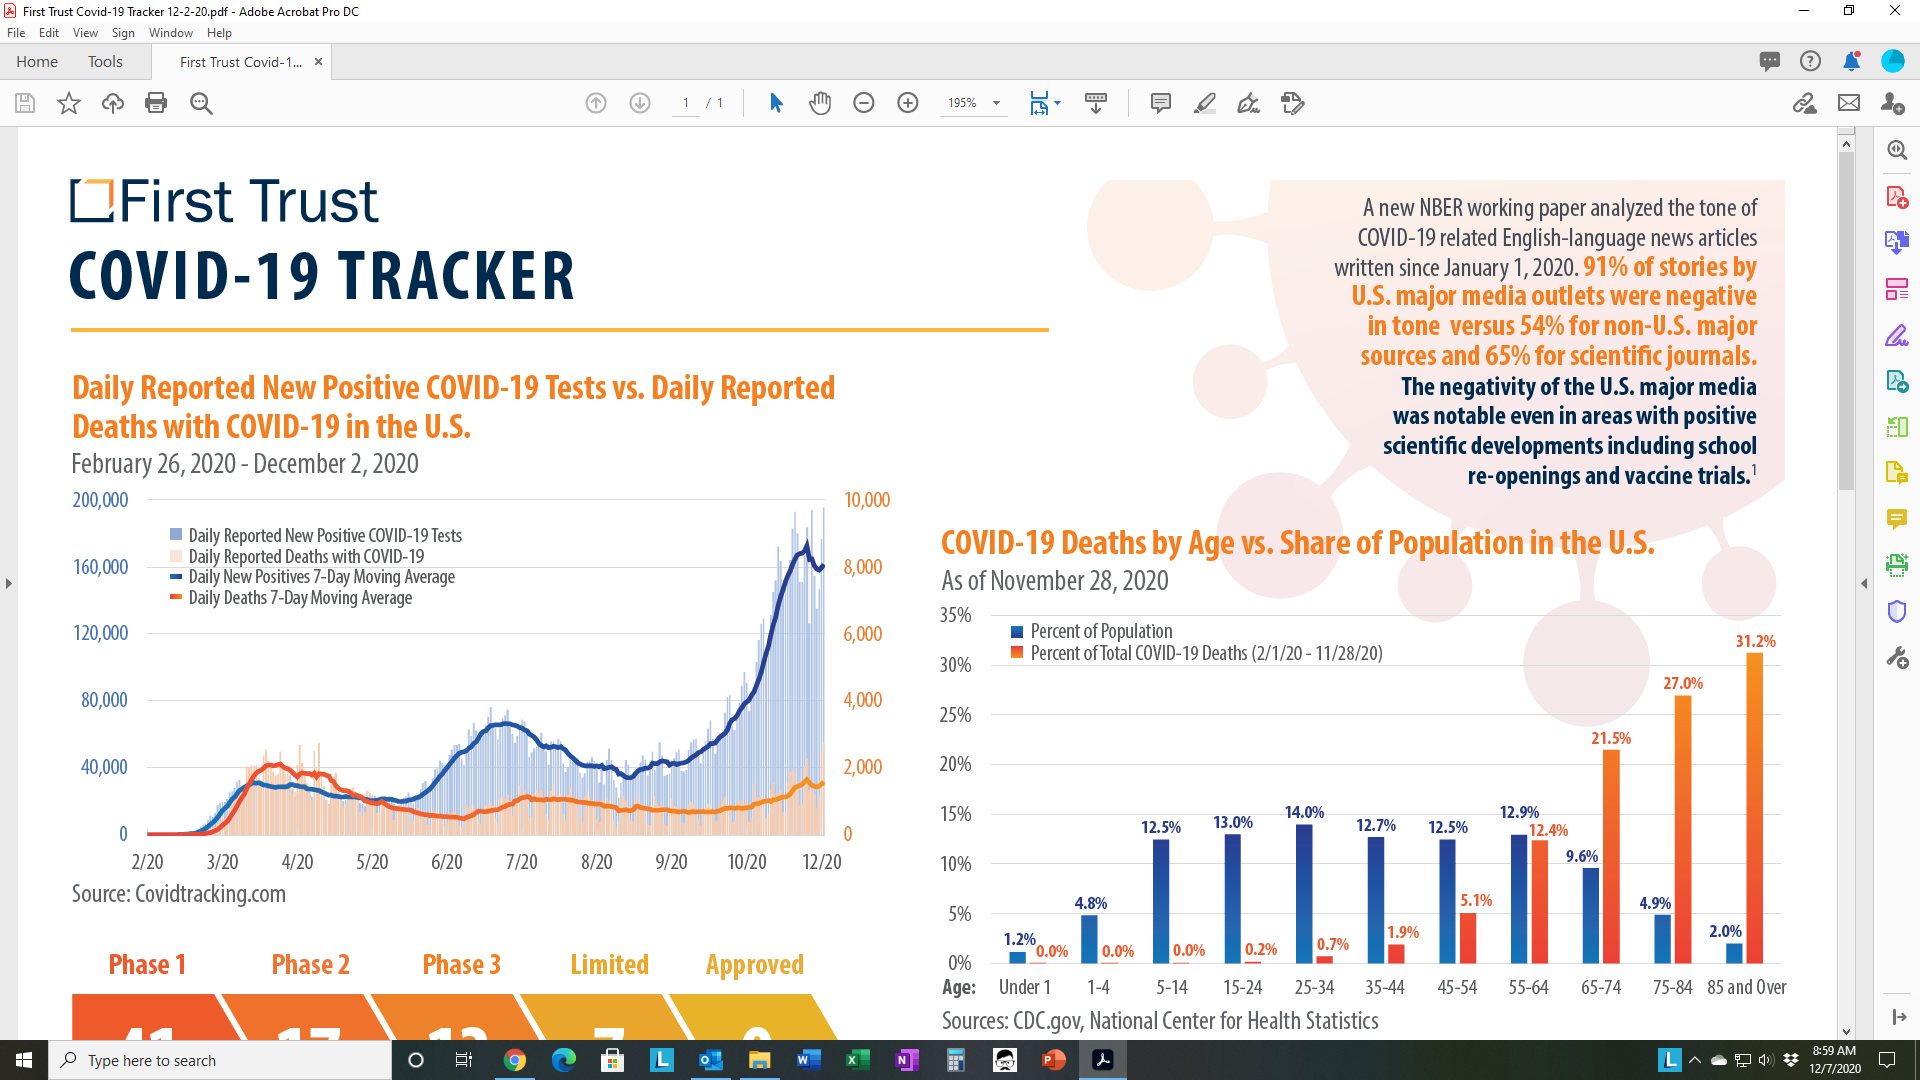Open the Window menu
Screen dimensions: 1920x1080
171,33
